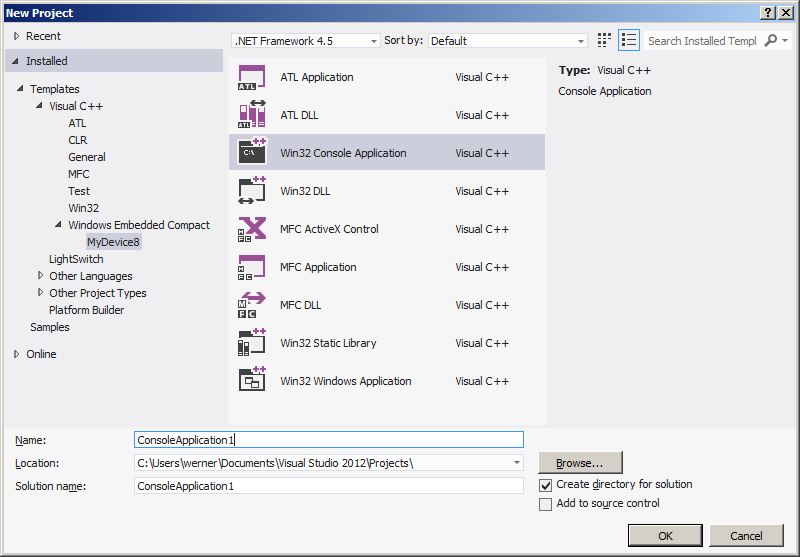Click the search magnifier icon

770,40
